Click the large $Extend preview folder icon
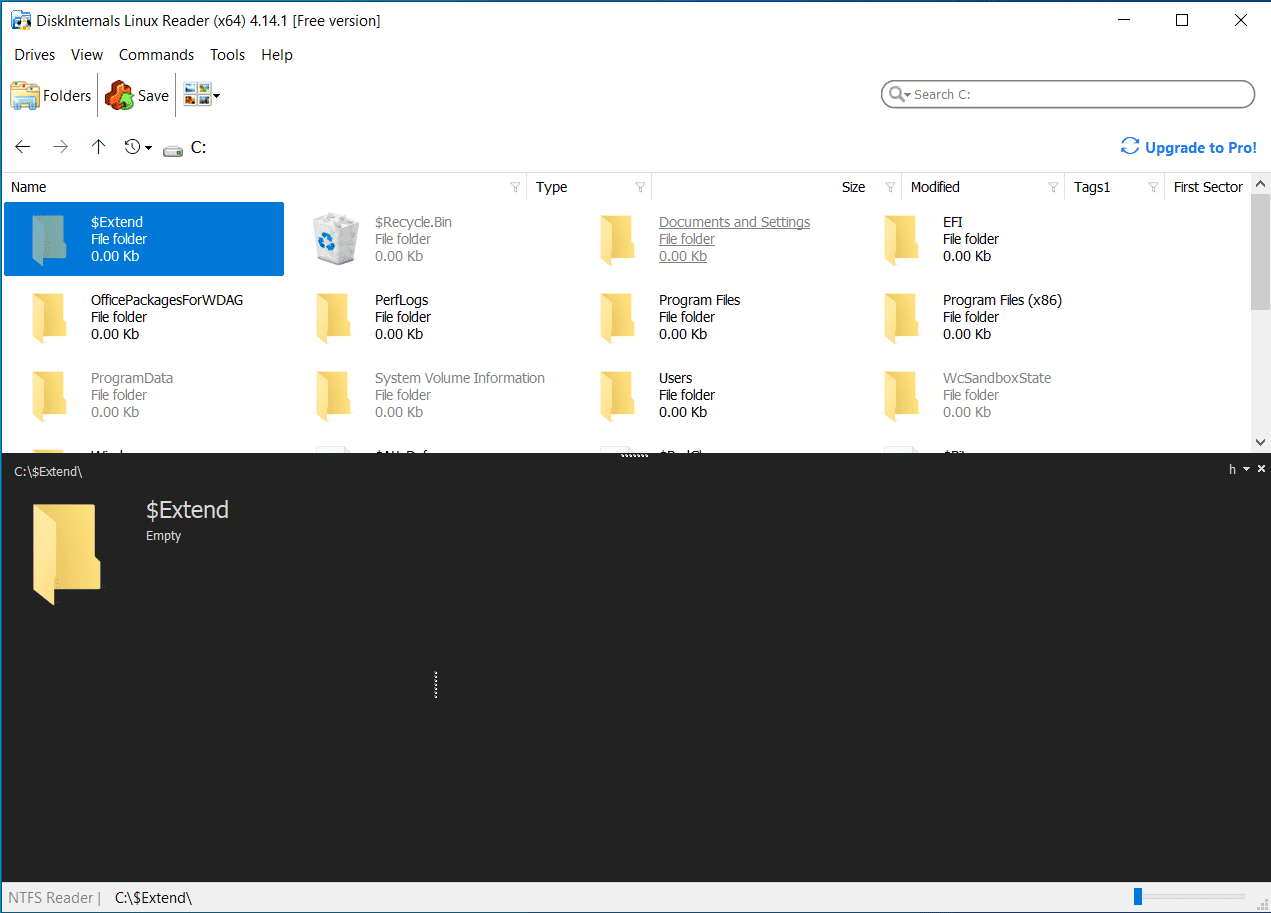1271x913 pixels. (x=66, y=554)
